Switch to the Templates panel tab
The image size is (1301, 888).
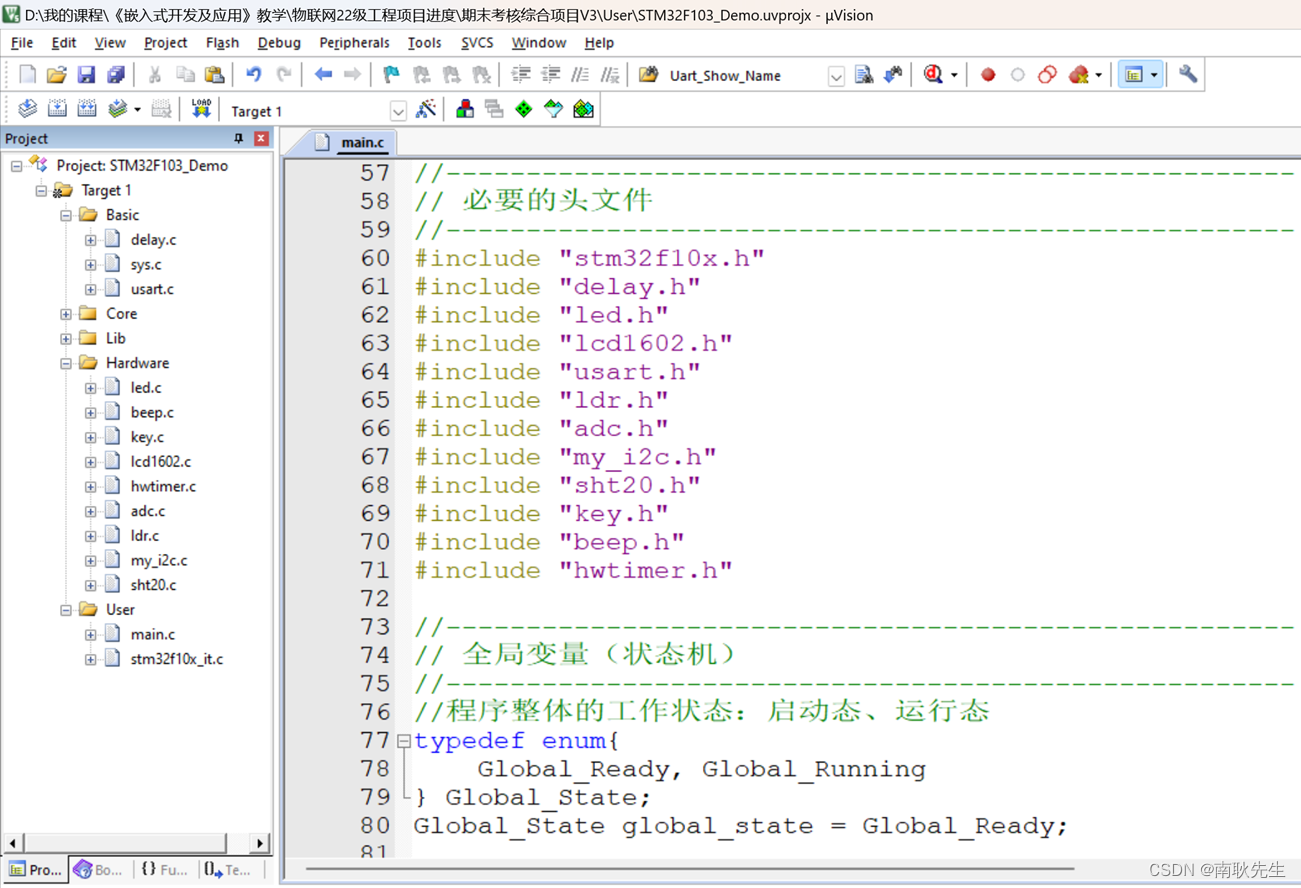pos(229,870)
